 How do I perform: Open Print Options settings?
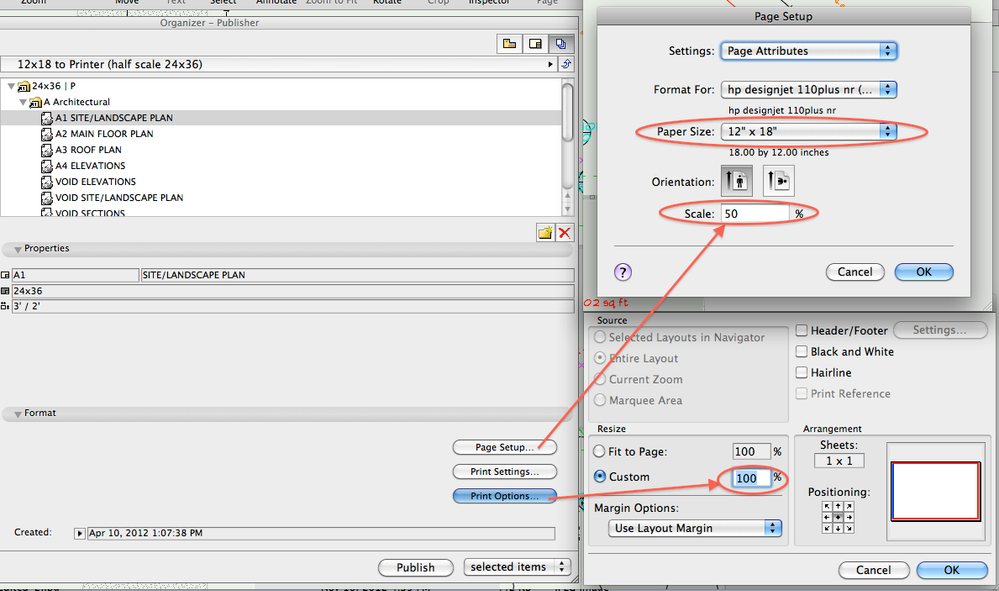[x=505, y=495]
